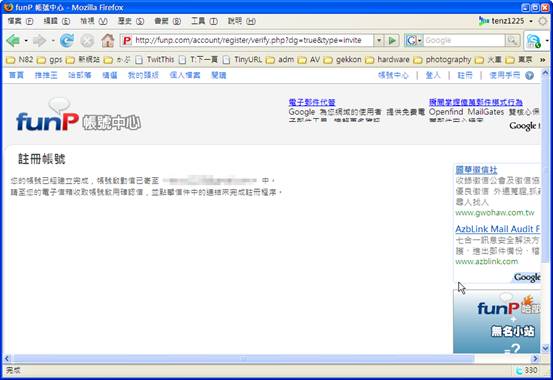
Task: Click the red P site icon in address bar
Action: (127, 41)
